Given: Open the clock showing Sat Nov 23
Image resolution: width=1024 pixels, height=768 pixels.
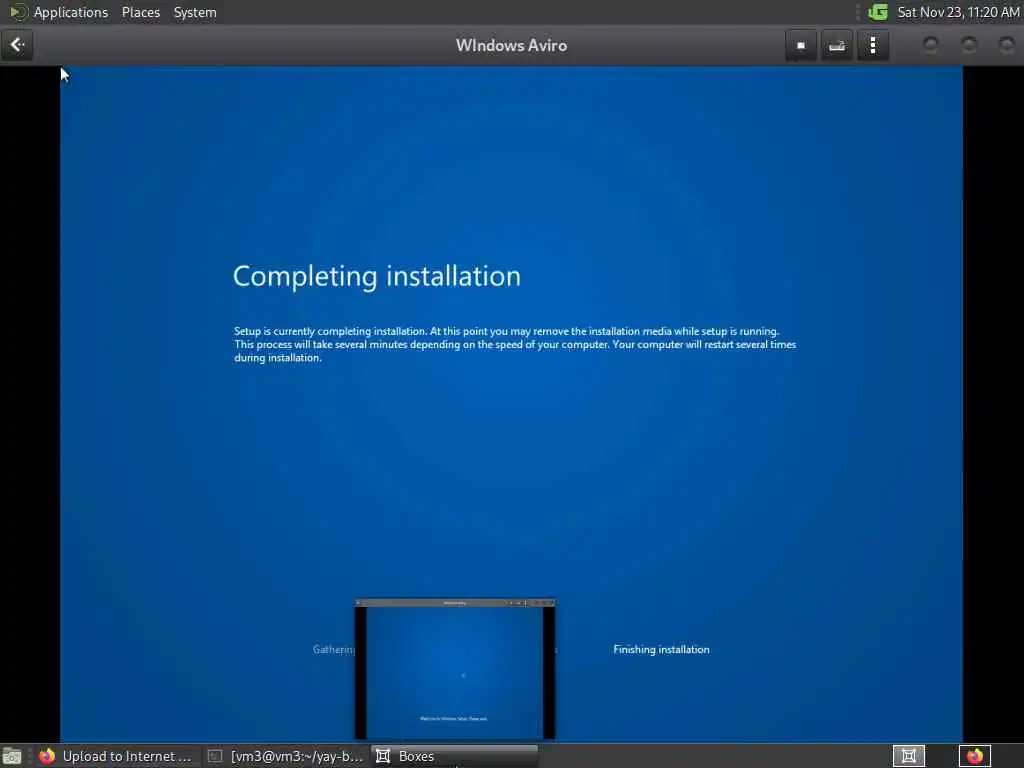Looking at the screenshot, I should click(958, 12).
